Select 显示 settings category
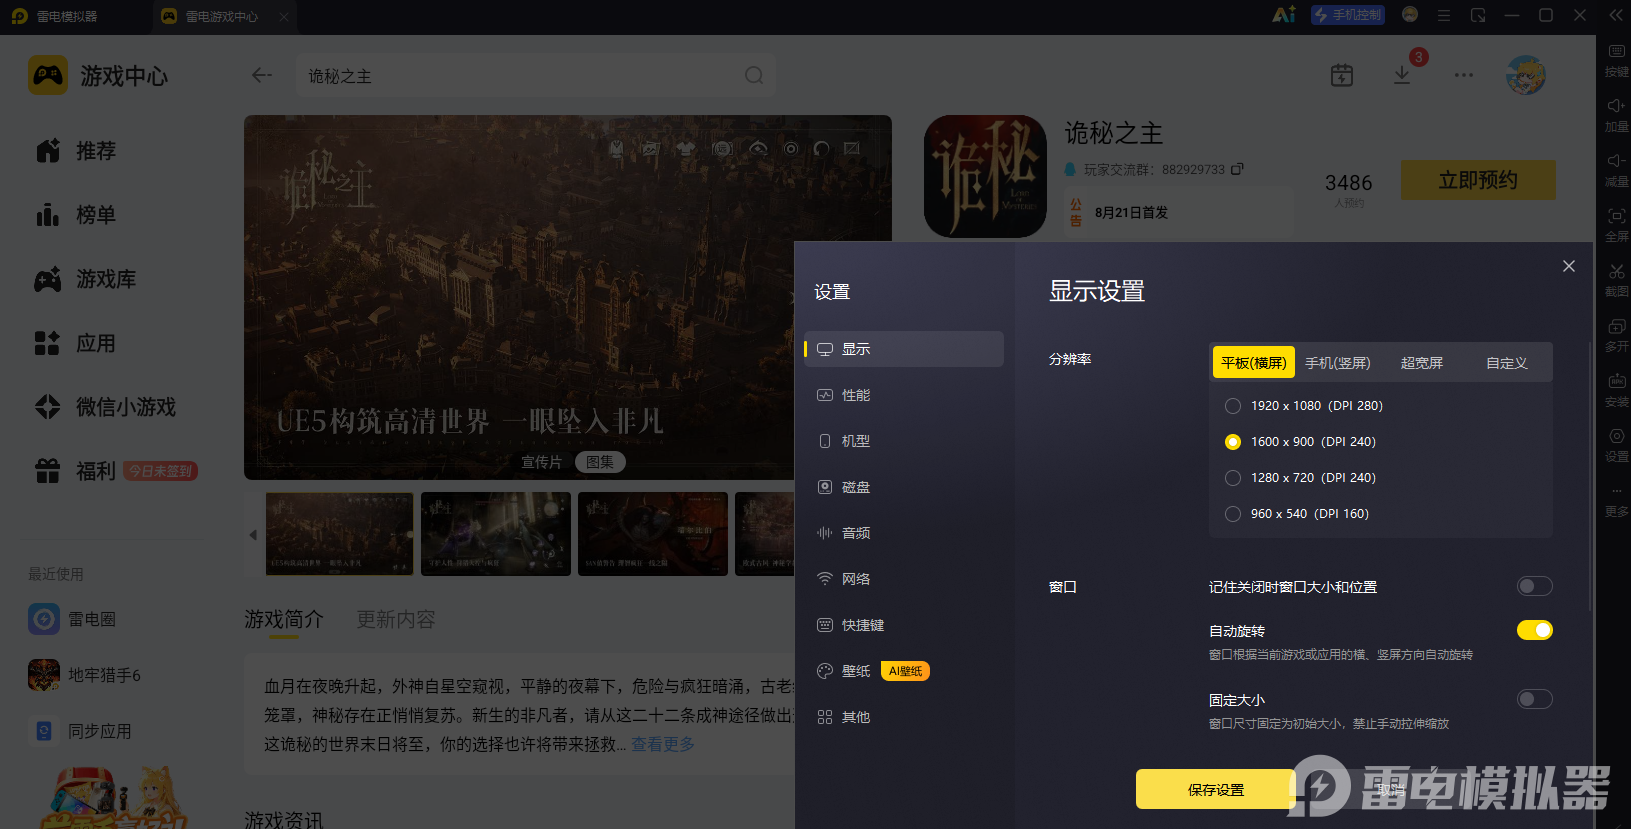The image size is (1631, 829). coord(904,349)
